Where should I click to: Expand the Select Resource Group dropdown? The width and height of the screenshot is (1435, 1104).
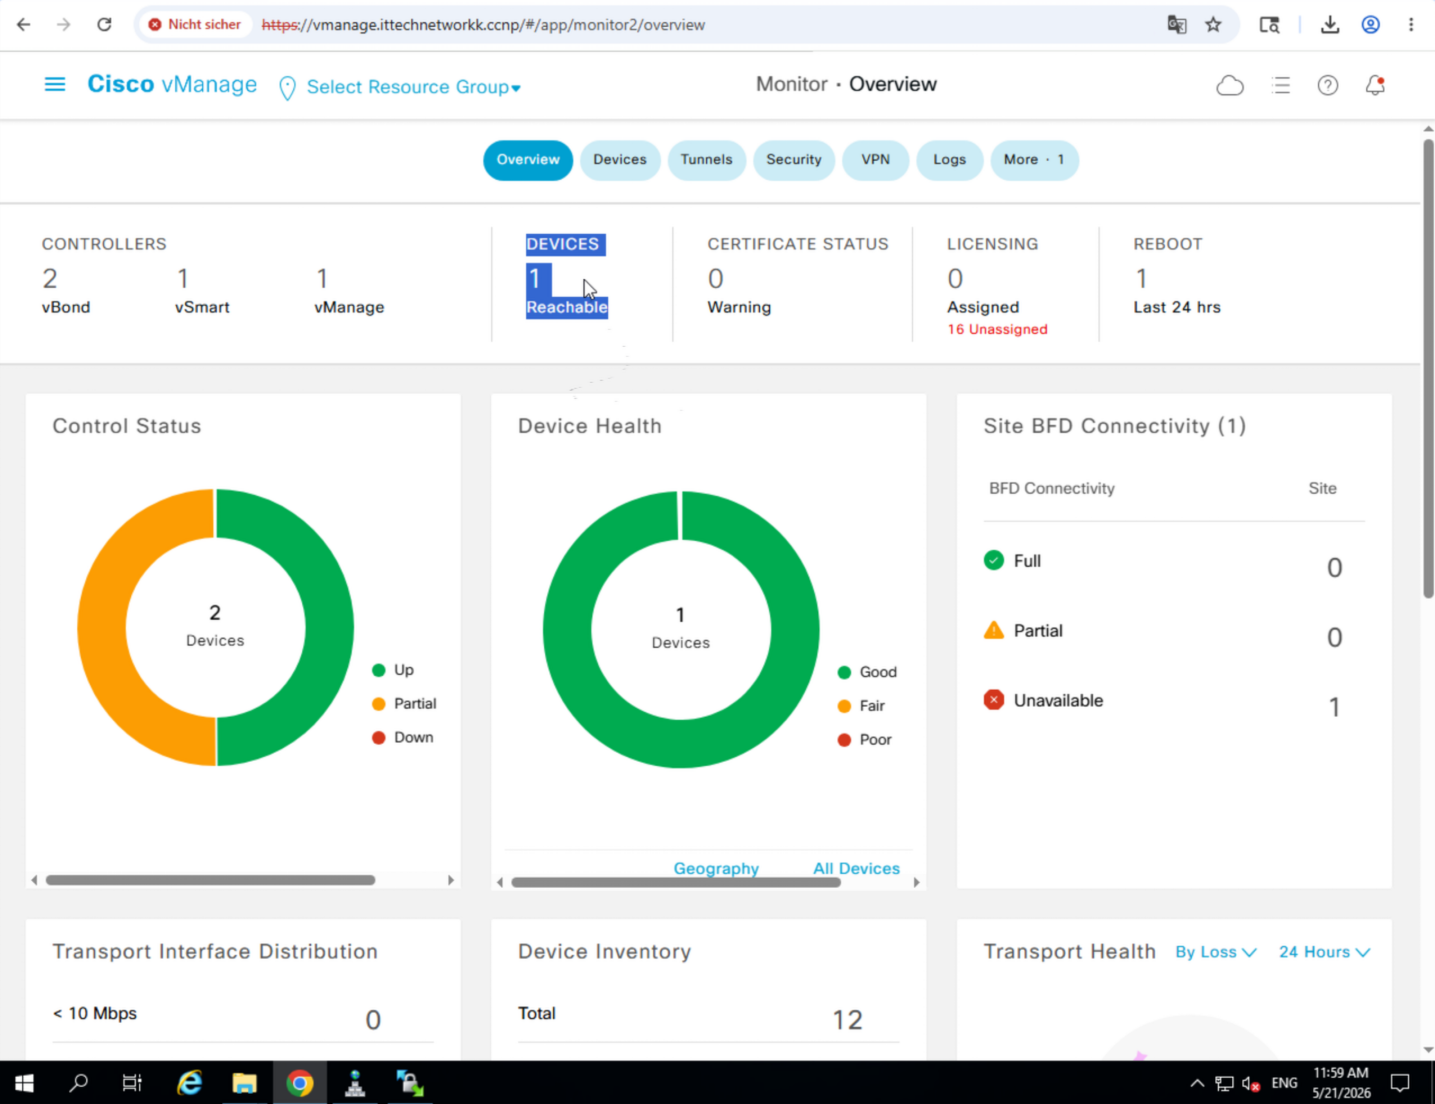[x=413, y=87]
